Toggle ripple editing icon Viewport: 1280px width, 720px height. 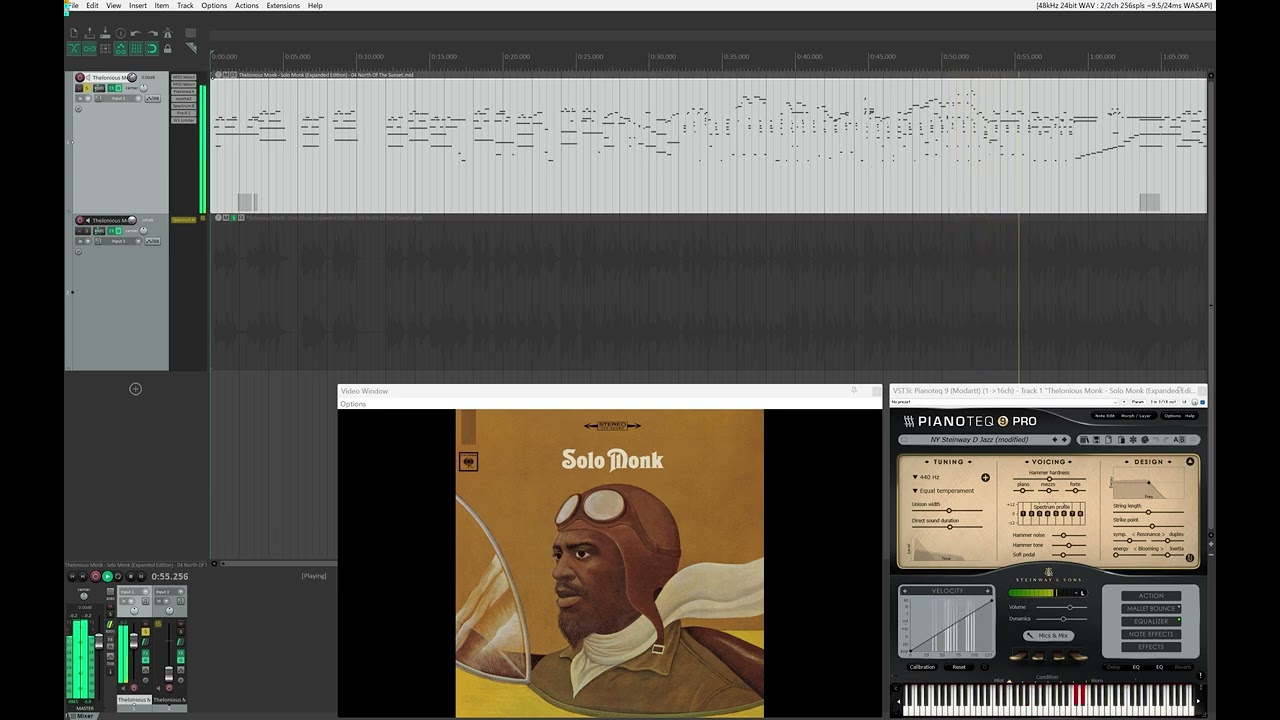pyautogui.click(x=105, y=48)
